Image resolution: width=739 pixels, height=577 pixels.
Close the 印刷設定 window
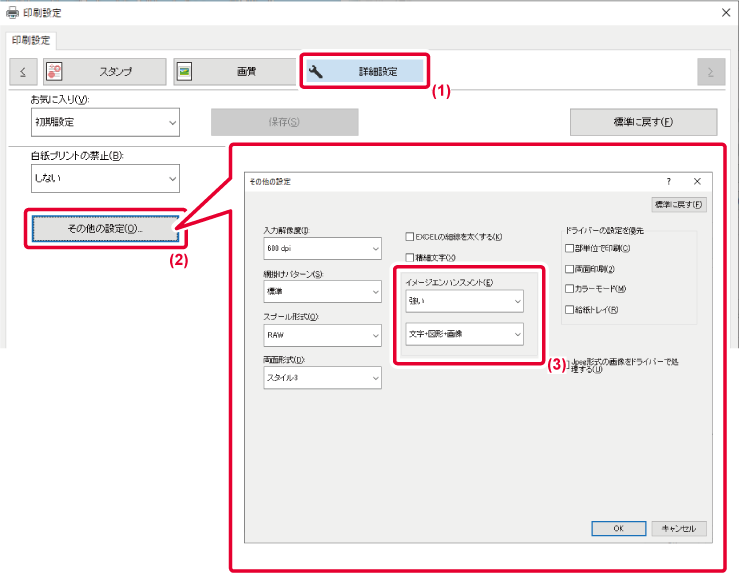click(726, 13)
